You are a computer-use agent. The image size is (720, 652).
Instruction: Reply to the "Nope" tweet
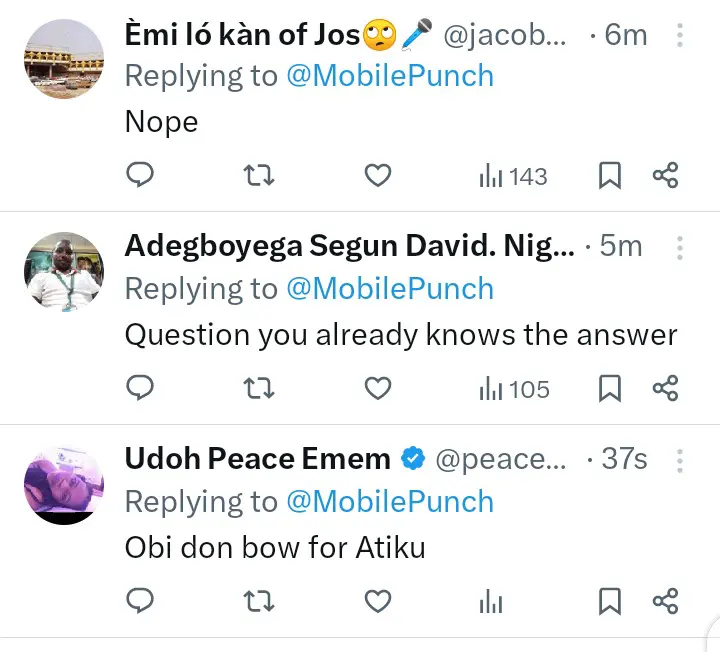[x=141, y=176]
